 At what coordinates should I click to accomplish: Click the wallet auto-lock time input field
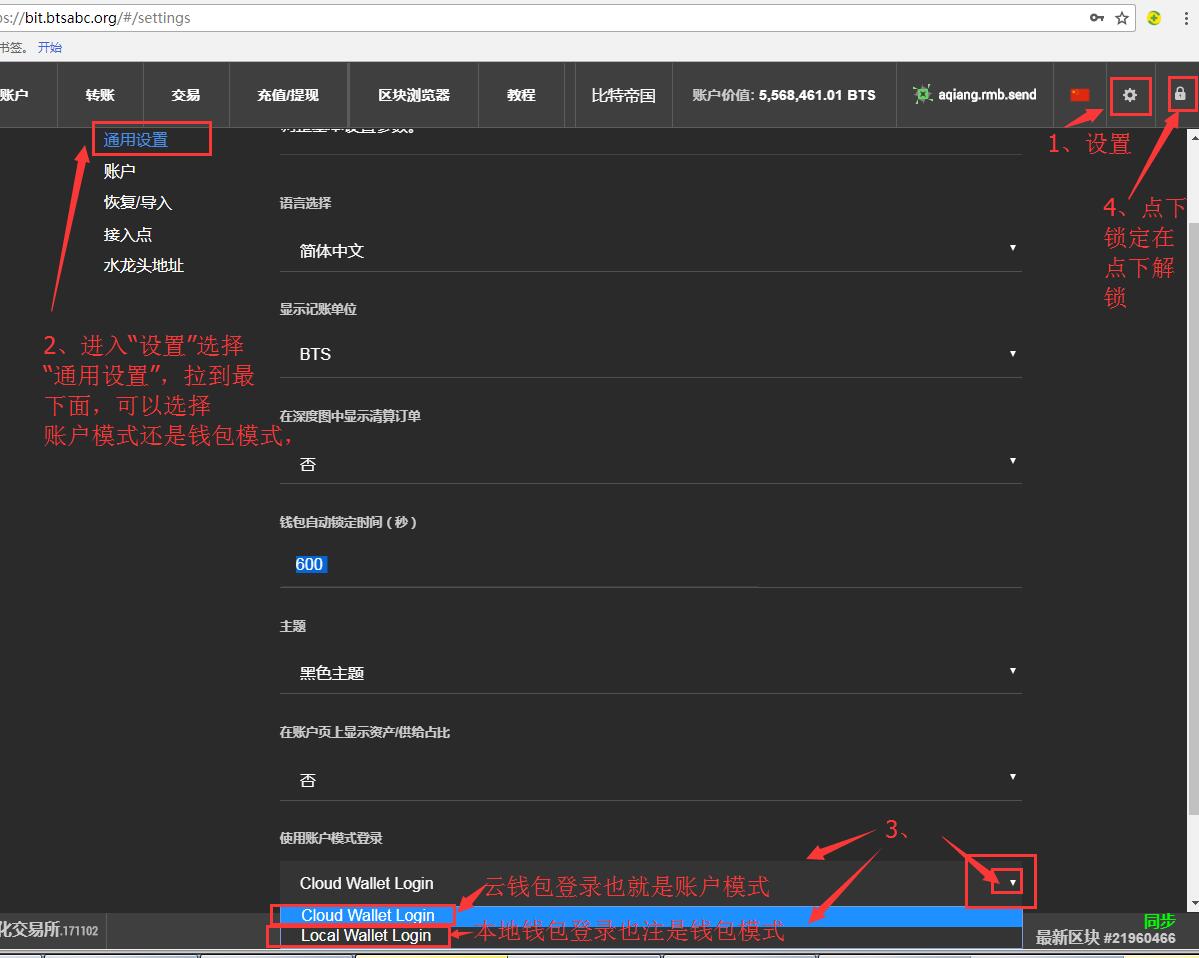point(650,565)
